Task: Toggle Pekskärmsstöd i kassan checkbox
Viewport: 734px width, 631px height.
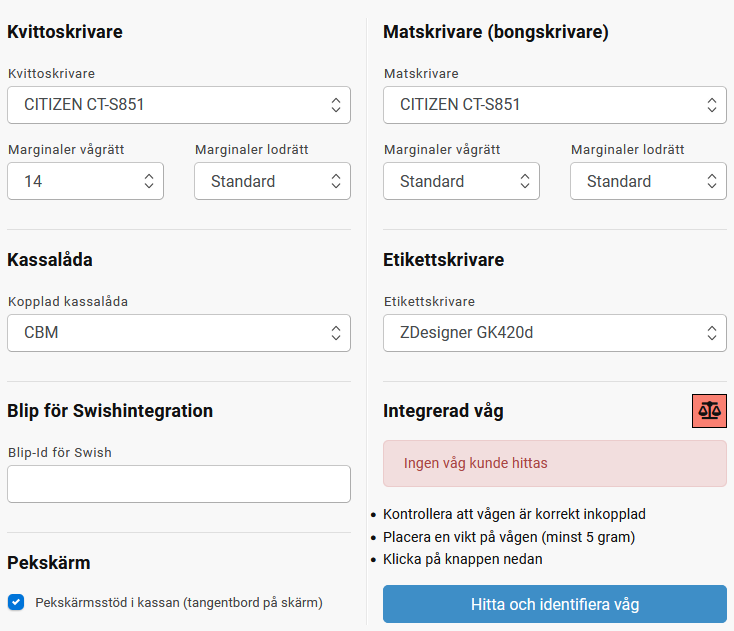Action: tap(16, 602)
